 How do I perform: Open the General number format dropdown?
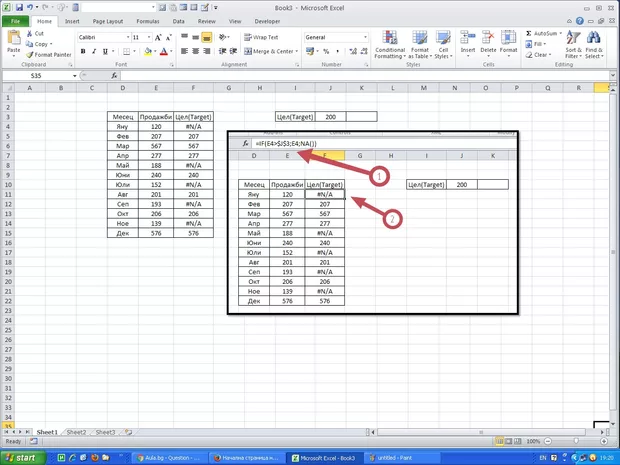click(x=365, y=37)
